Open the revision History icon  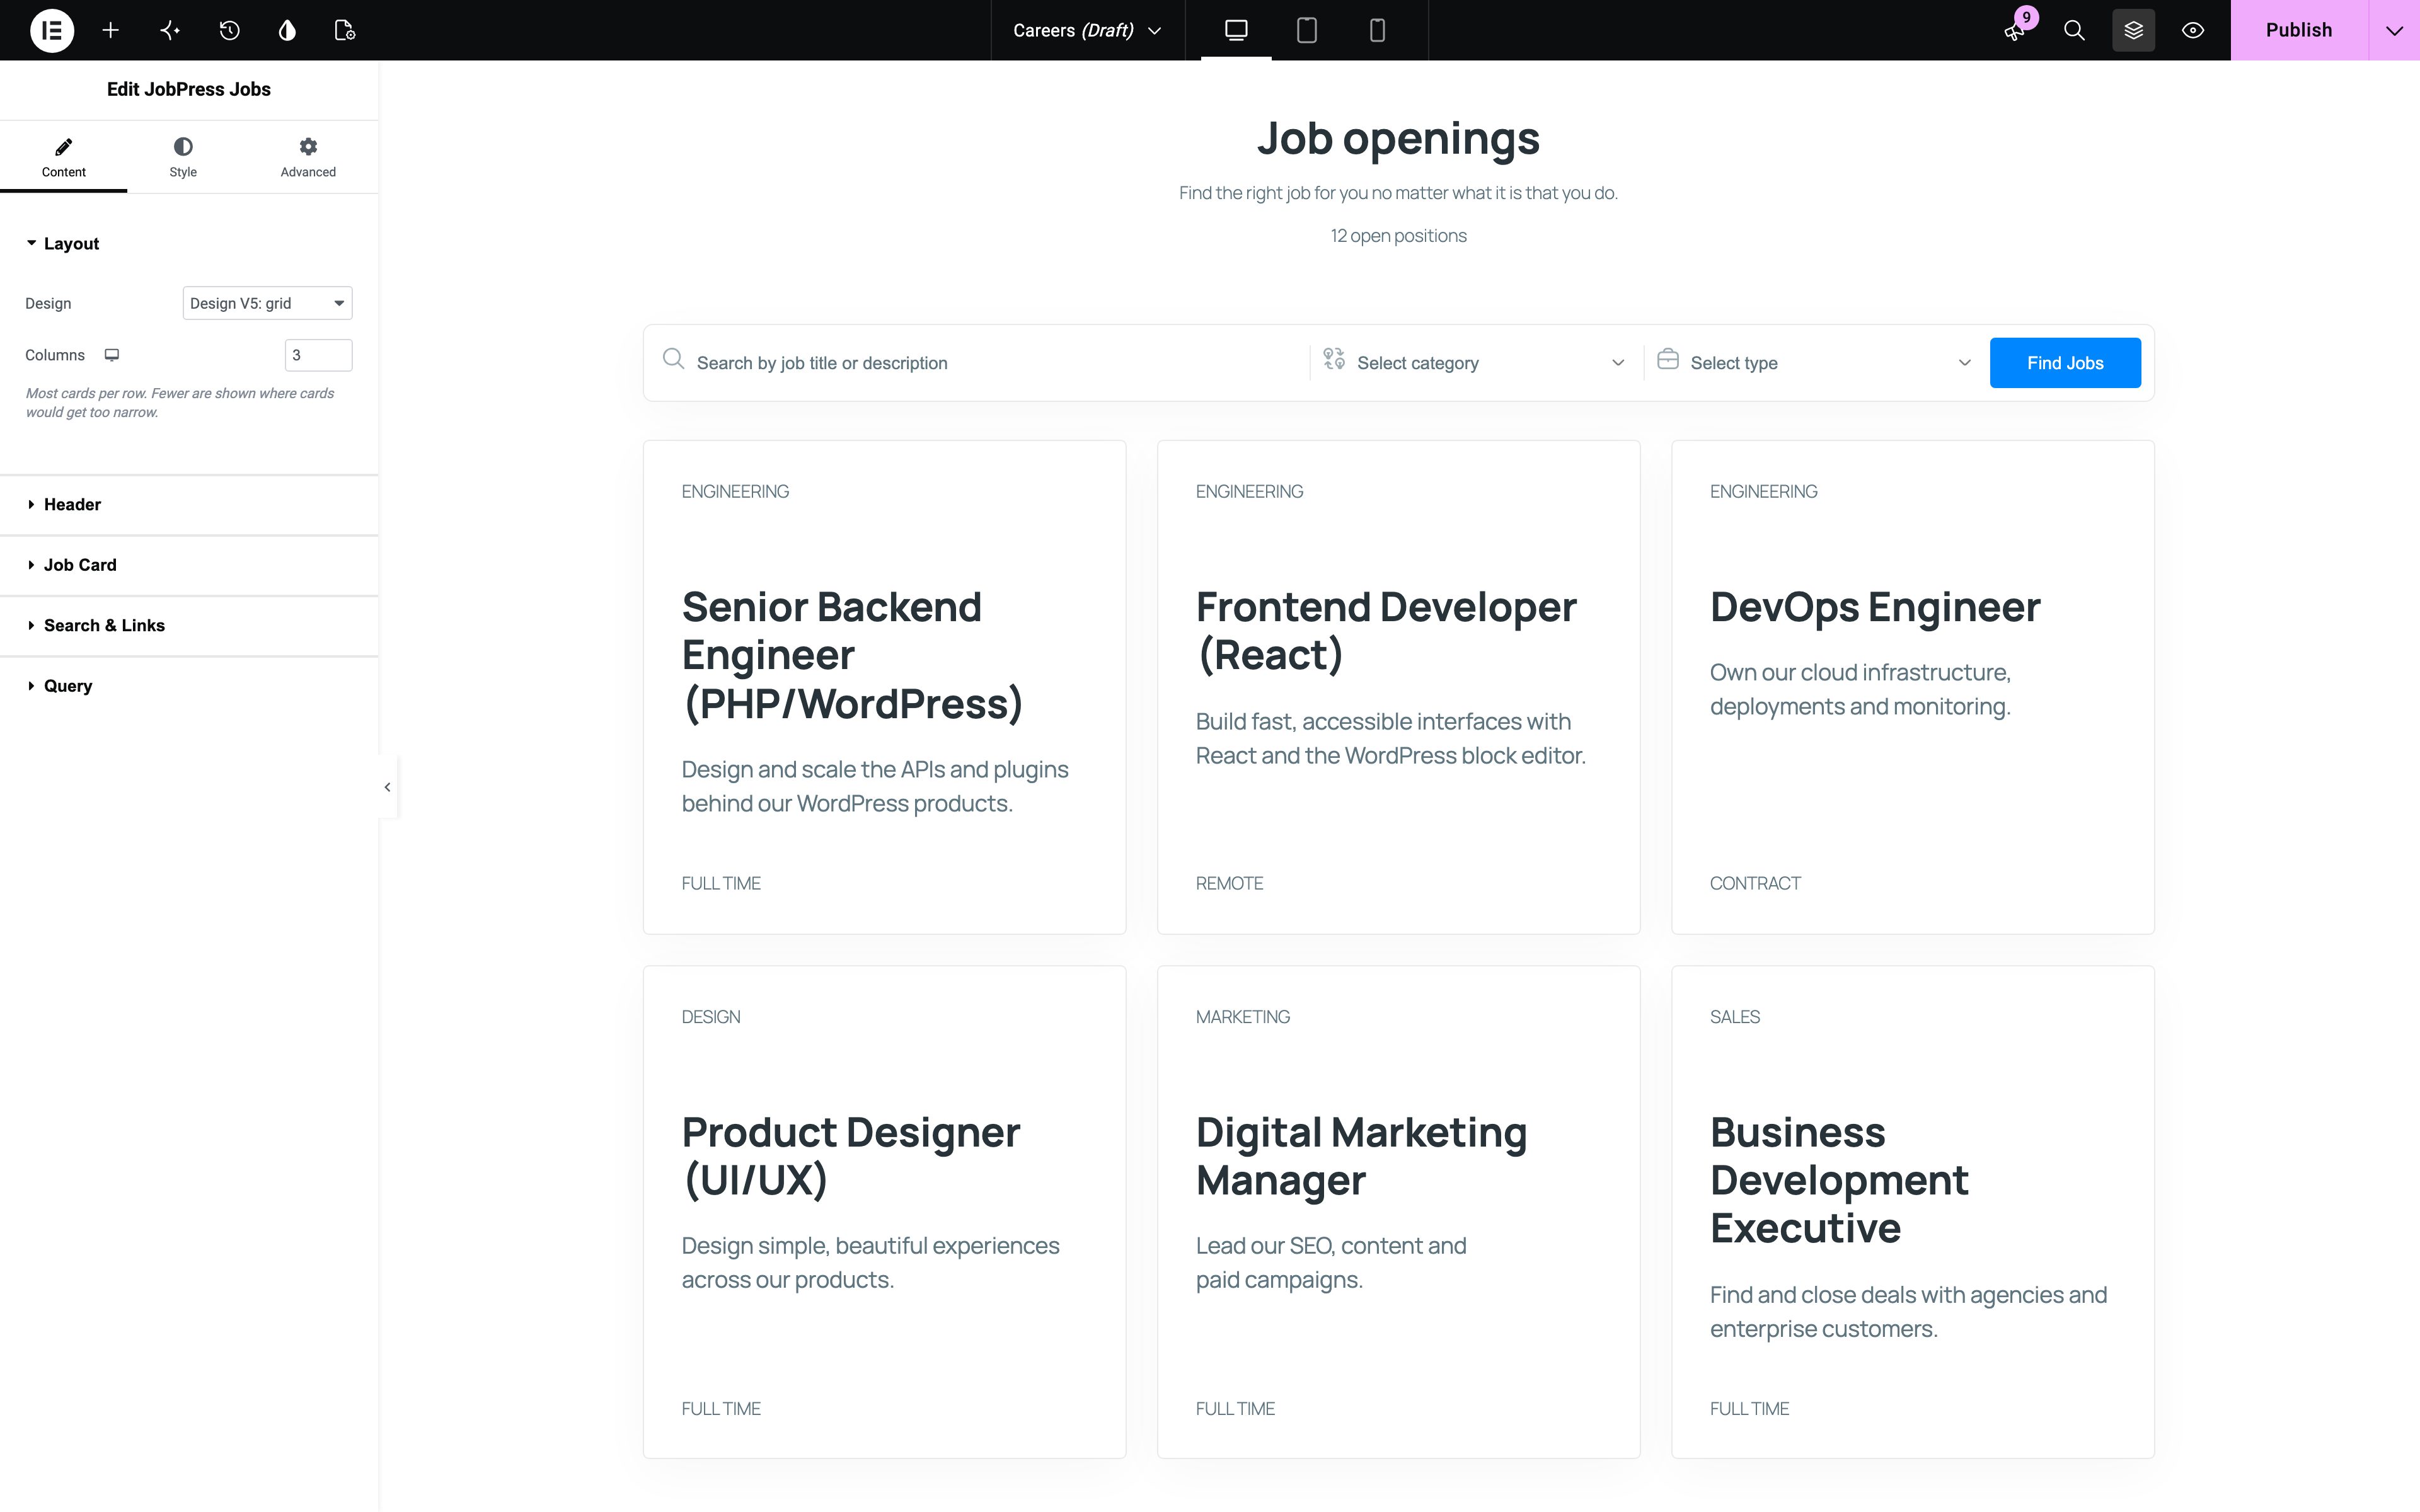[x=229, y=30]
